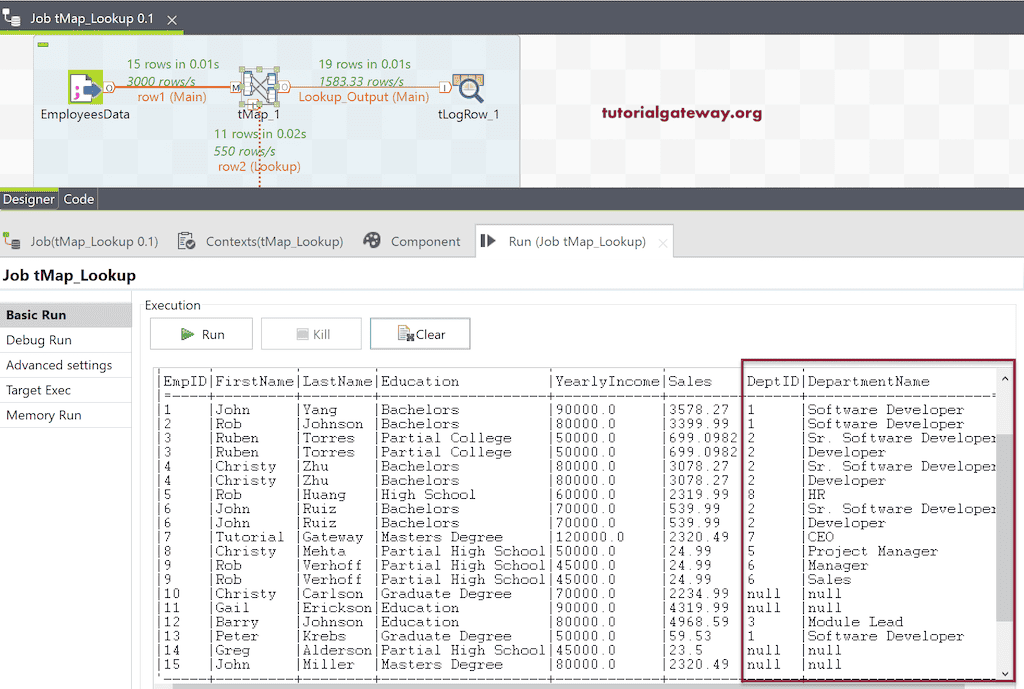Select the EmployeesData input component on canvas

point(85,88)
